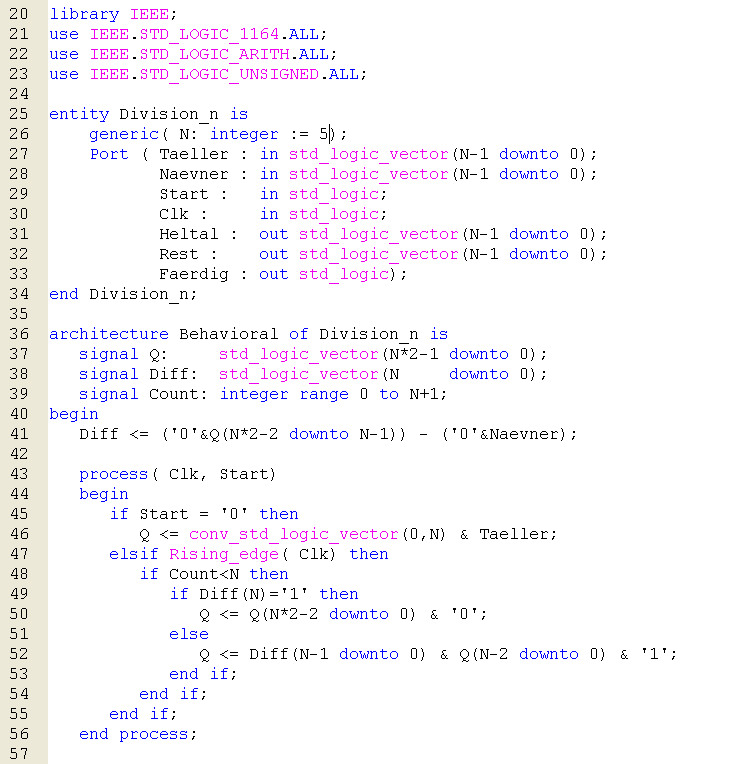The width and height of the screenshot is (742, 764).
Task: Click 'Q(N-2' on line 52
Action: 483,654
